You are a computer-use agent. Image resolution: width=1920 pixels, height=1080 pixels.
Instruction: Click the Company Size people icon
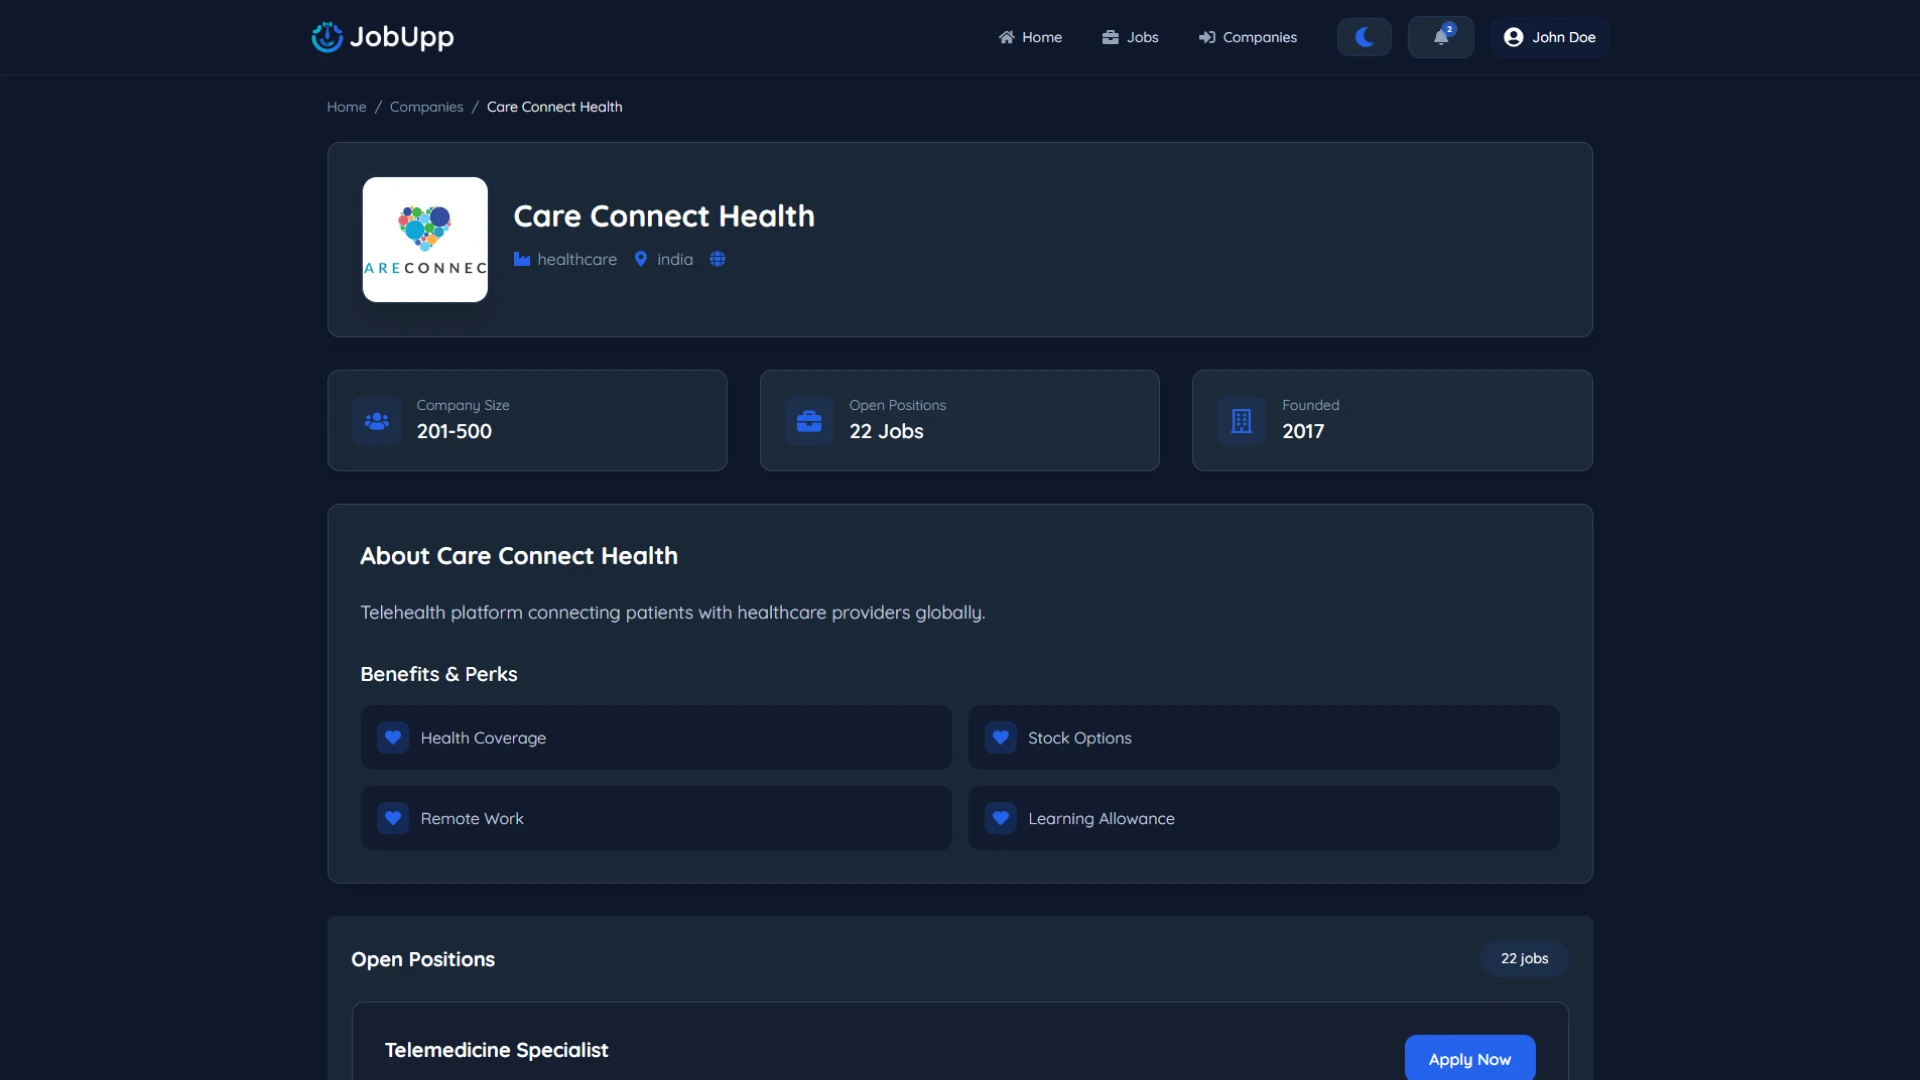tap(377, 421)
